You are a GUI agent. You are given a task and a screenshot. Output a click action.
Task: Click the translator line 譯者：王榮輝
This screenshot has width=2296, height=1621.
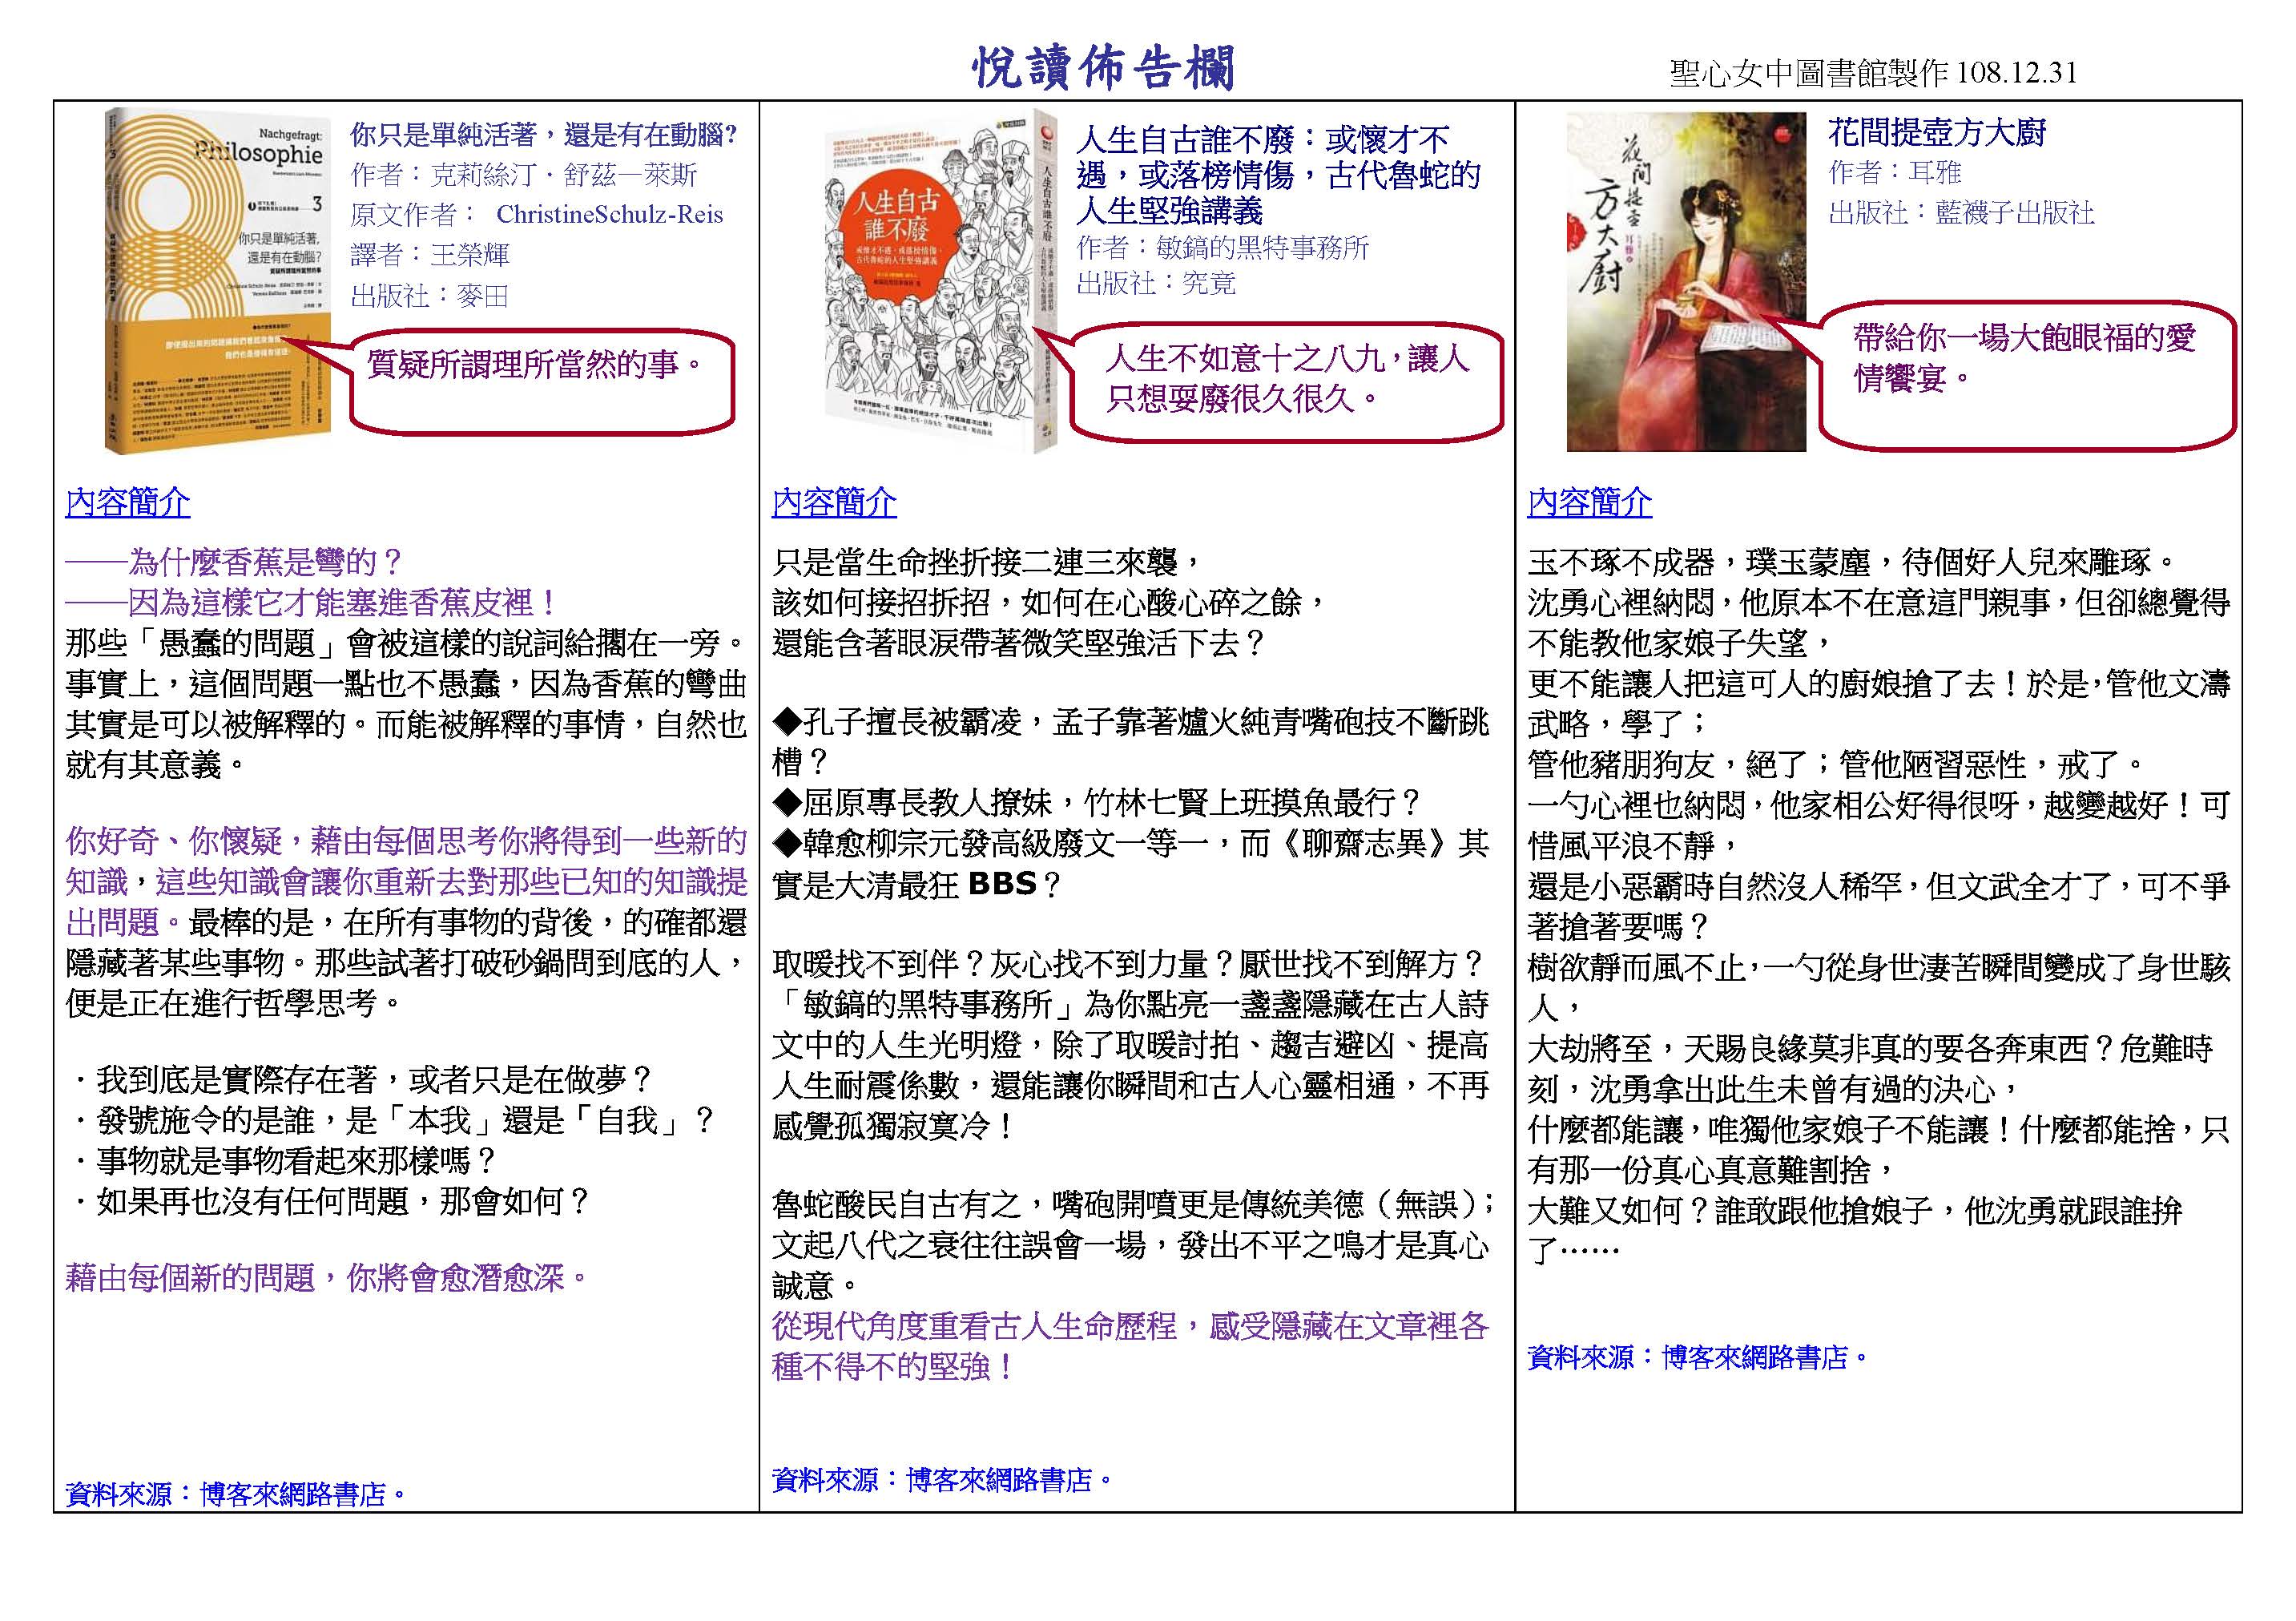(x=430, y=254)
